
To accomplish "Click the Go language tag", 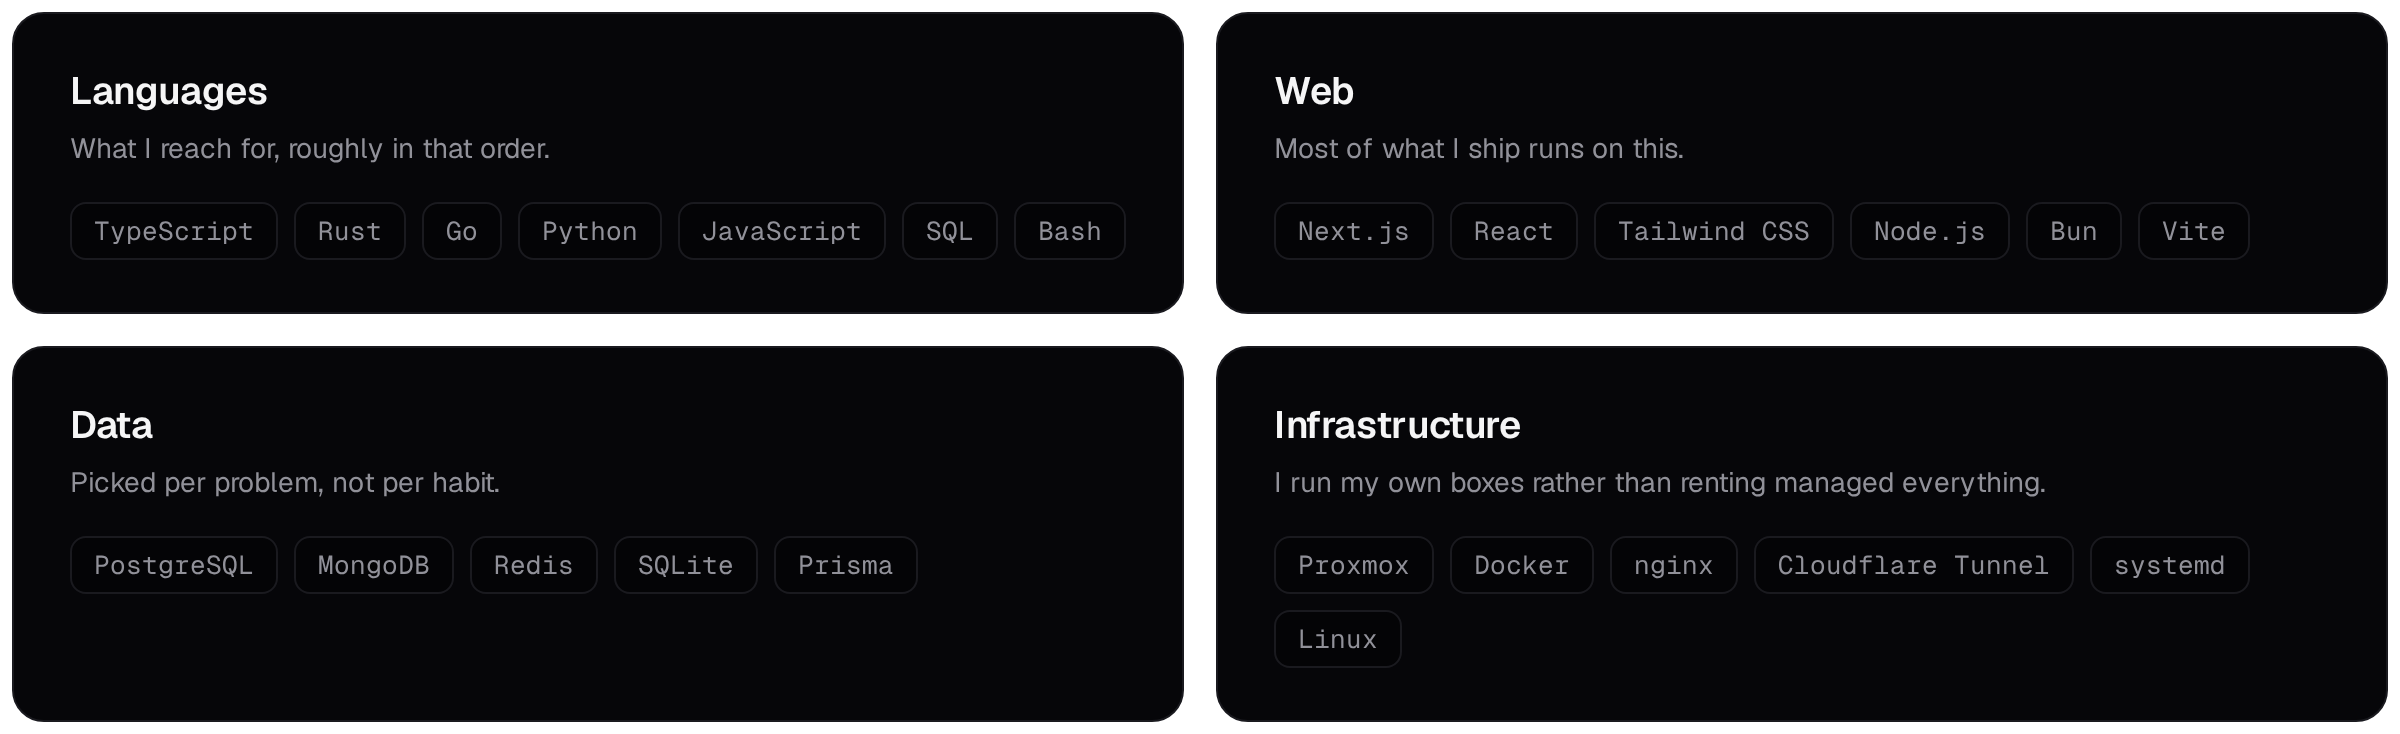I will pyautogui.click(x=462, y=231).
